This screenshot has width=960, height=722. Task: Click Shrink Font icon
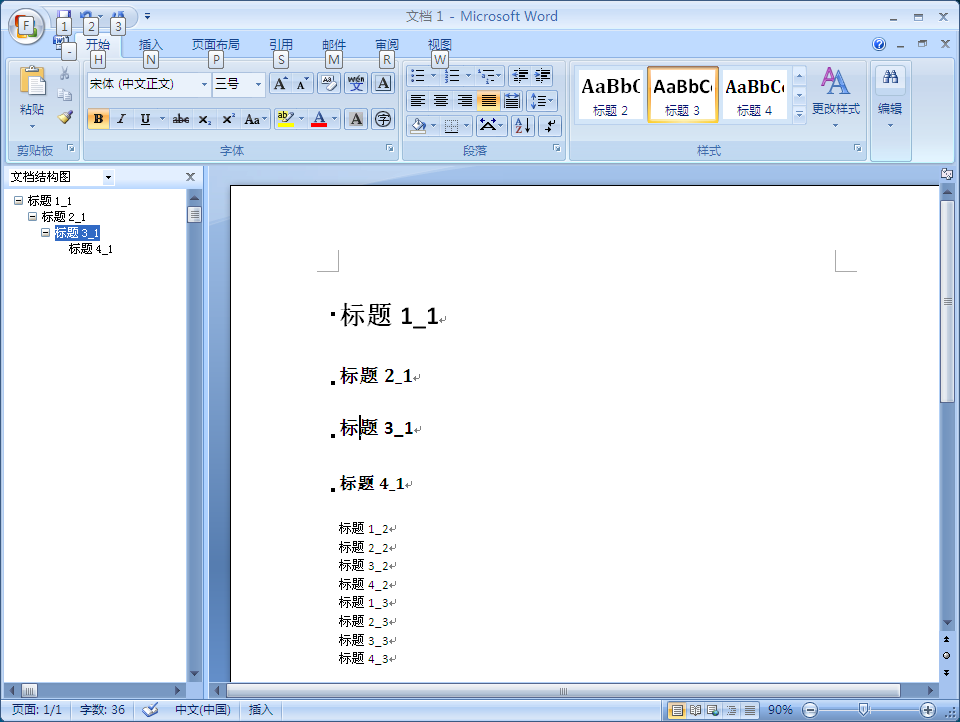tap(302, 84)
